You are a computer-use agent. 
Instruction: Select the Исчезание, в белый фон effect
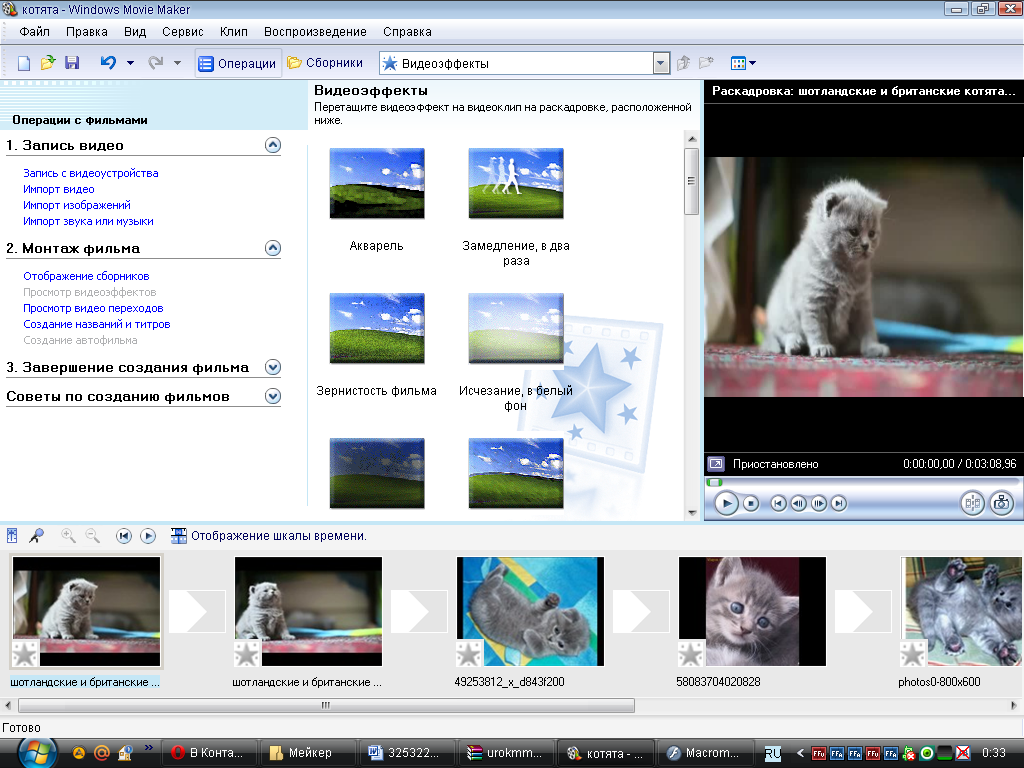[x=516, y=328]
